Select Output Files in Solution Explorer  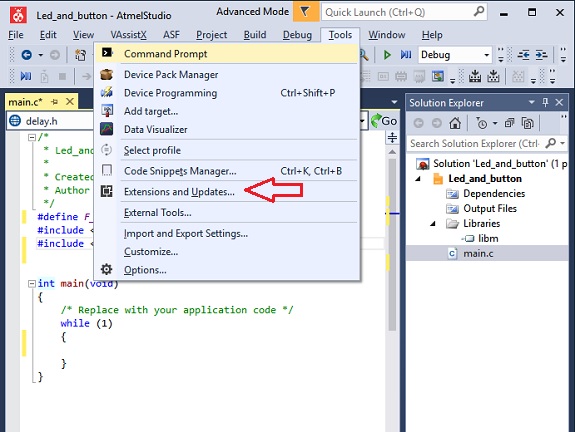point(490,209)
